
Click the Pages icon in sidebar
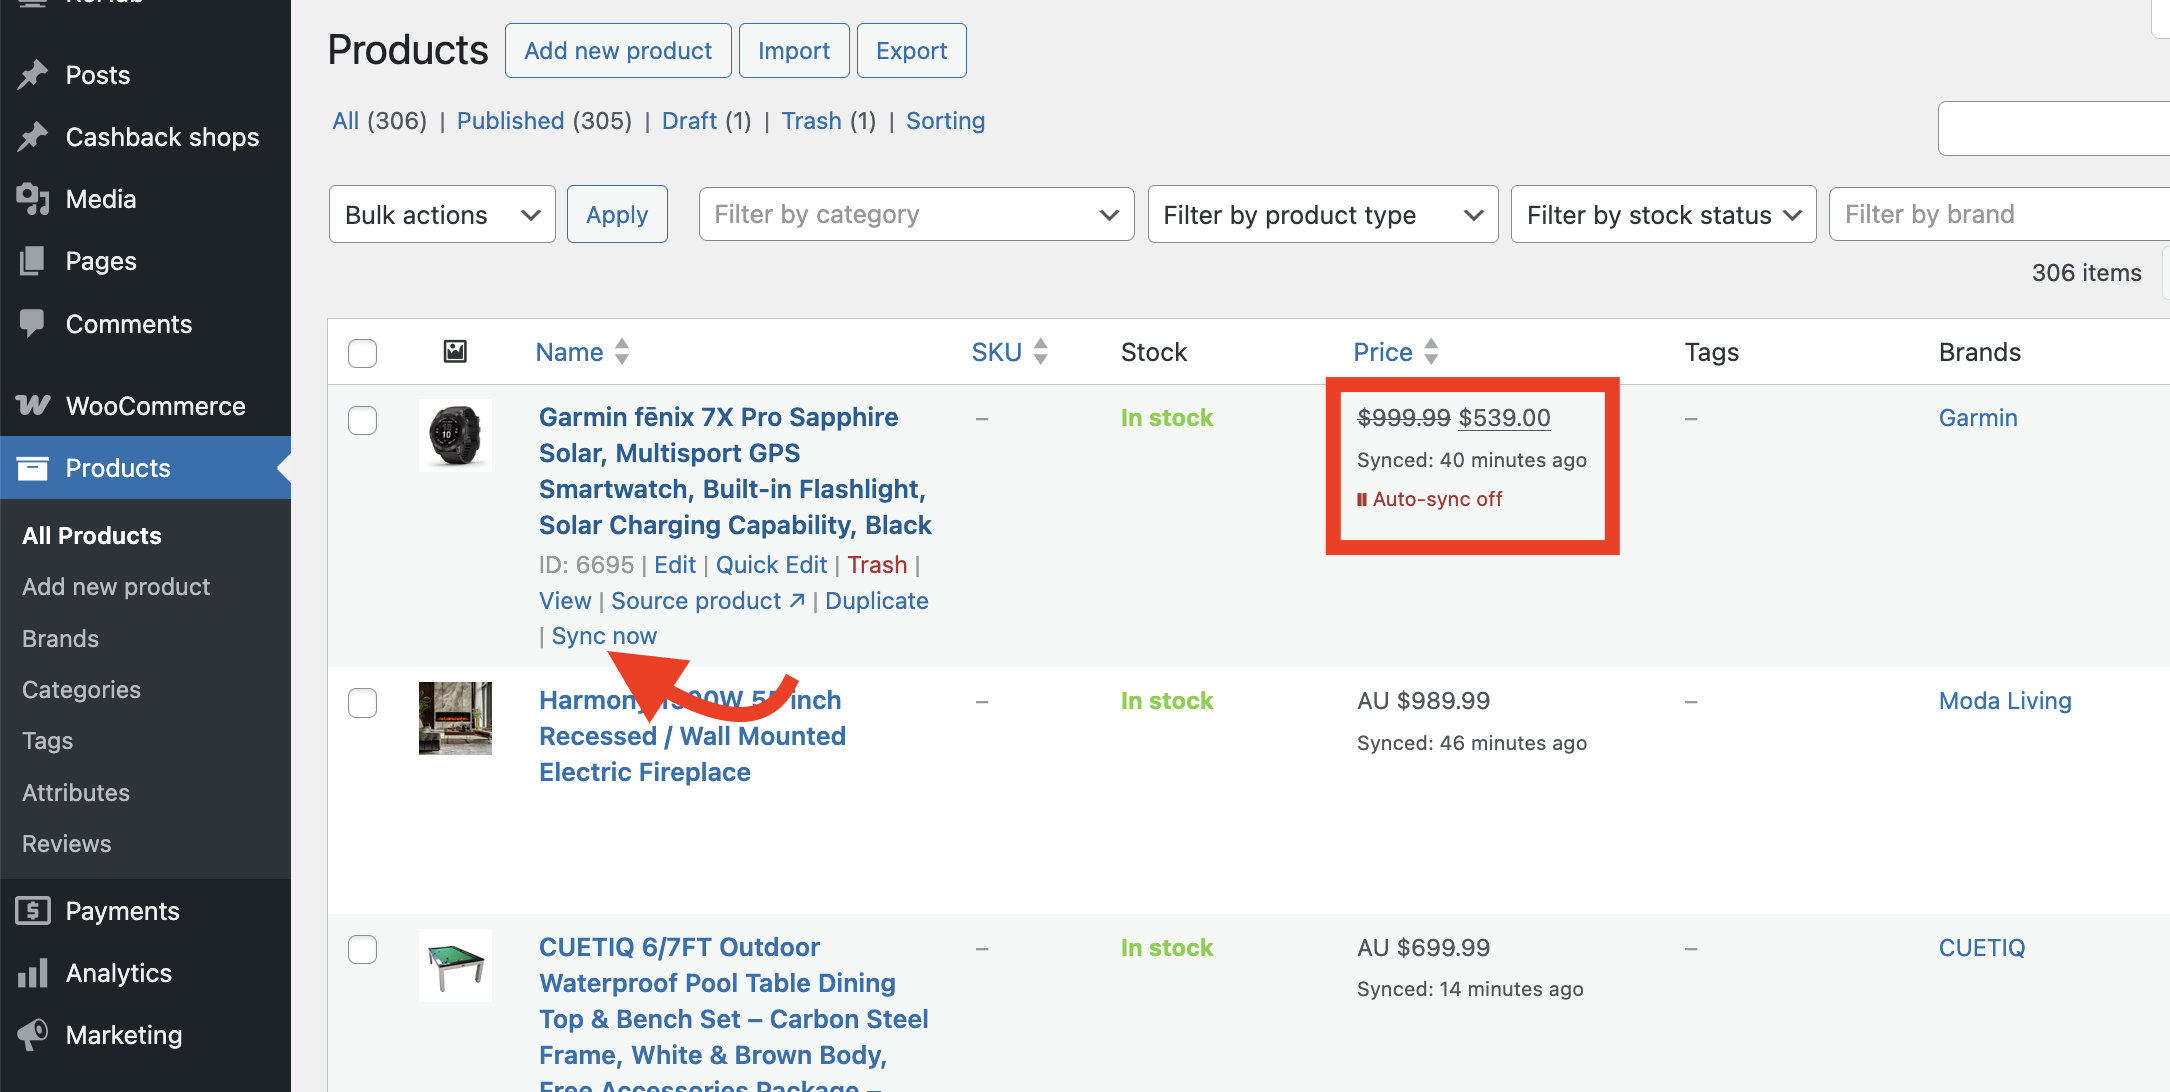(x=33, y=261)
